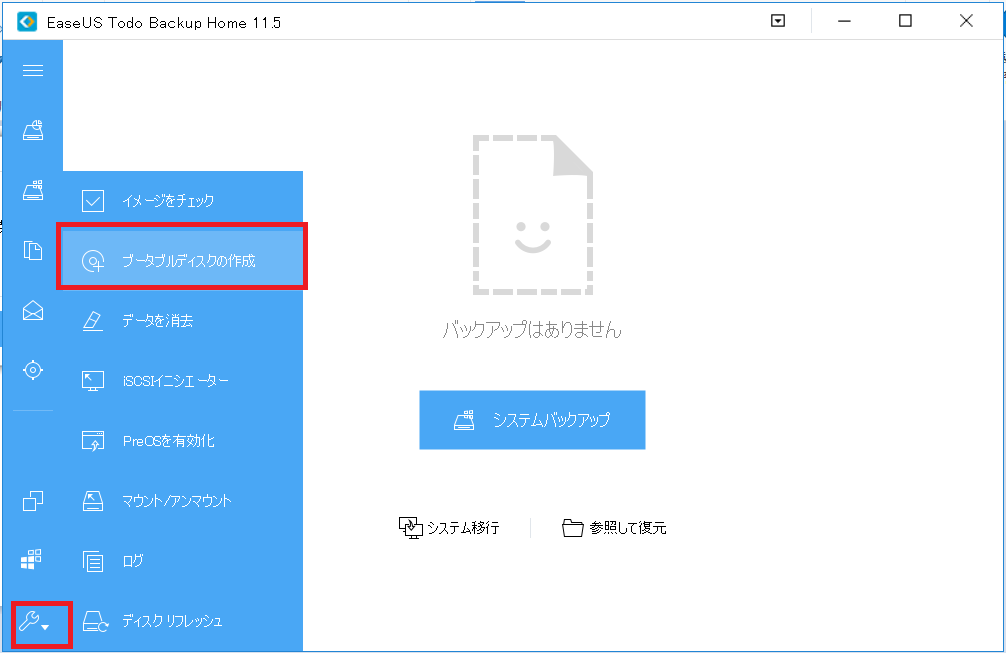The height and width of the screenshot is (653, 1006).
Task: Open System Transfer windows-squares sidebar icon
Action: tap(31, 559)
